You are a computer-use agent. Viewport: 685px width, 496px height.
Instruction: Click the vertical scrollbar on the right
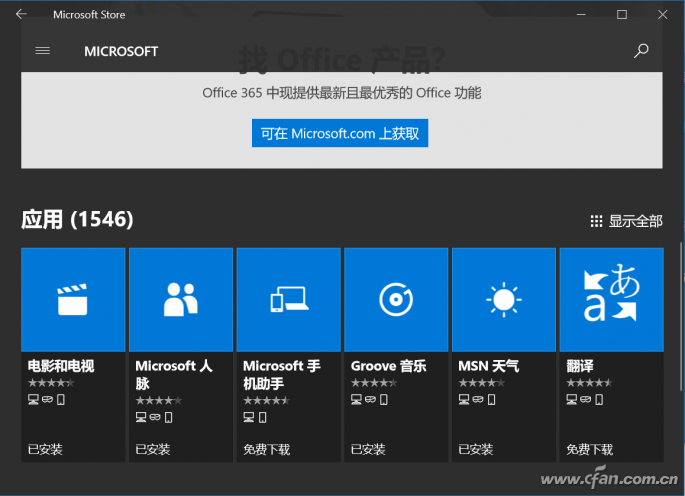pyautogui.click(x=681, y=316)
